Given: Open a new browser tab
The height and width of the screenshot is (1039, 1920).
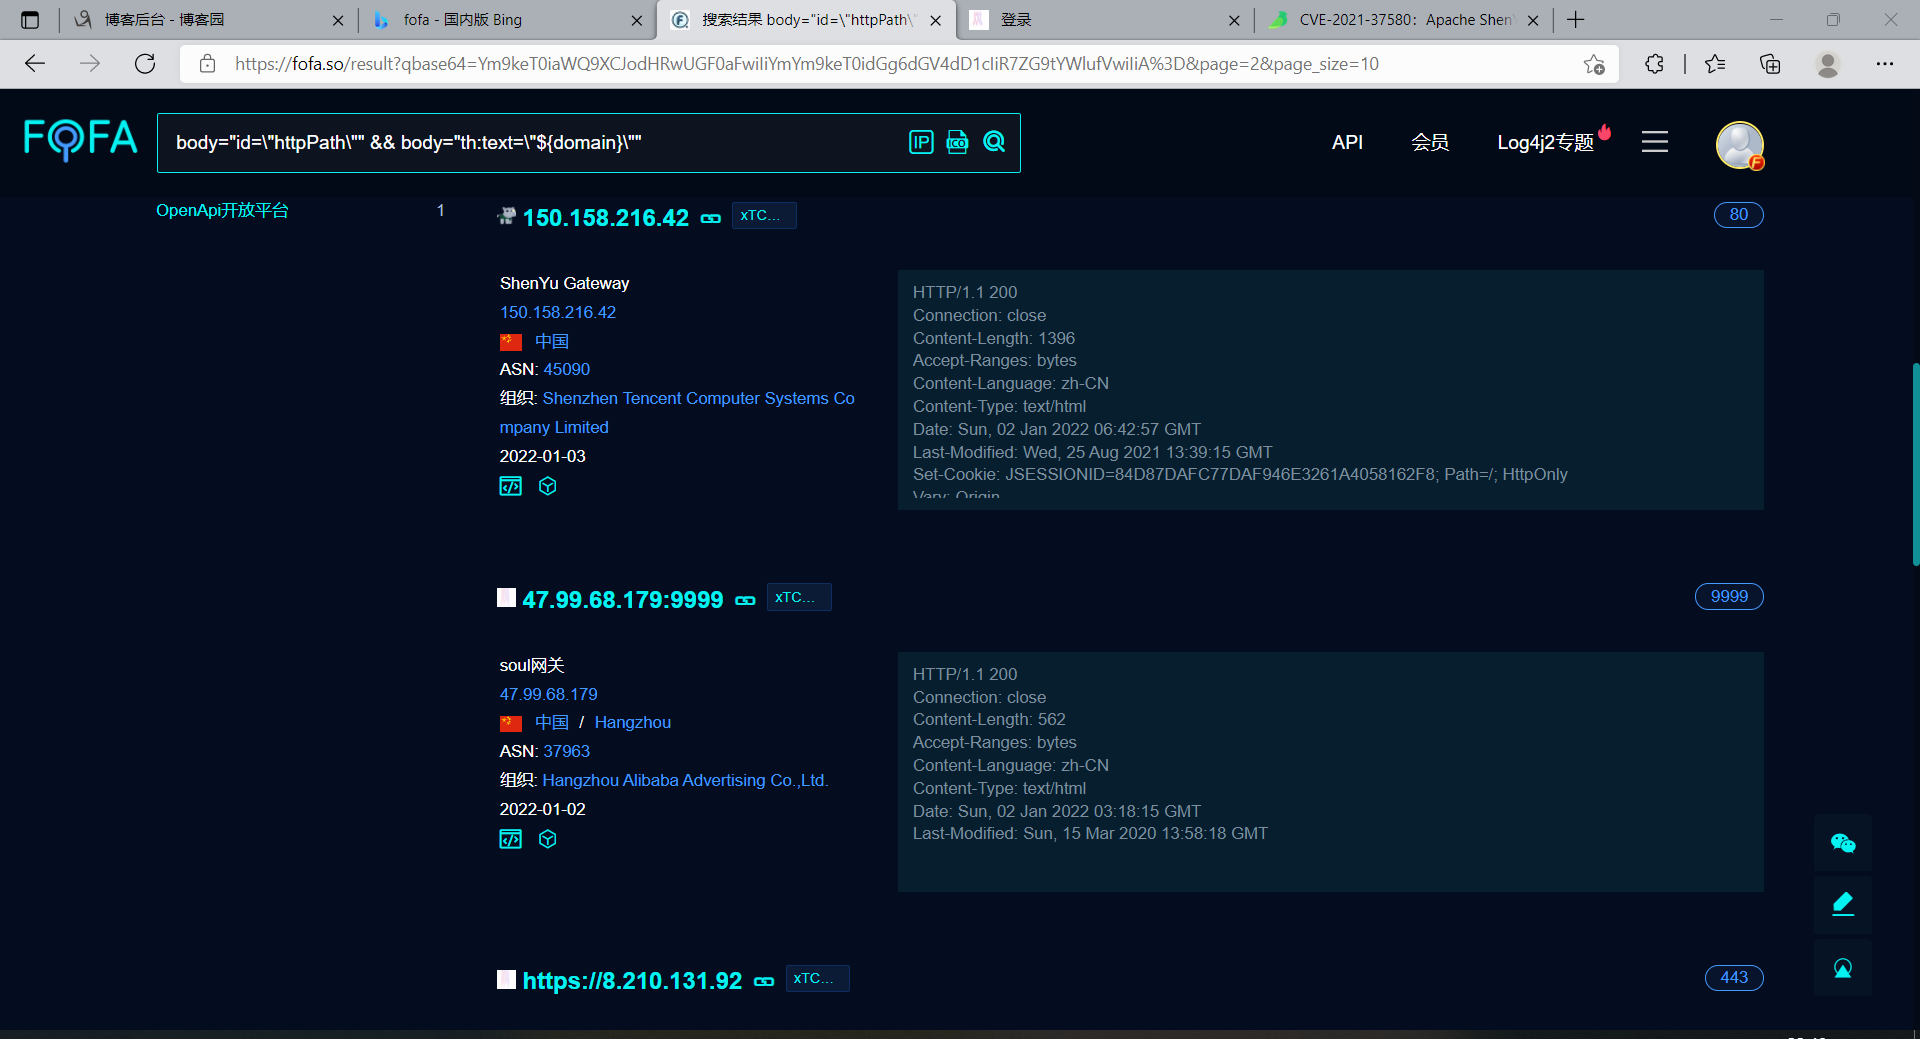Looking at the screenshot, I should tap(1576, 20).
